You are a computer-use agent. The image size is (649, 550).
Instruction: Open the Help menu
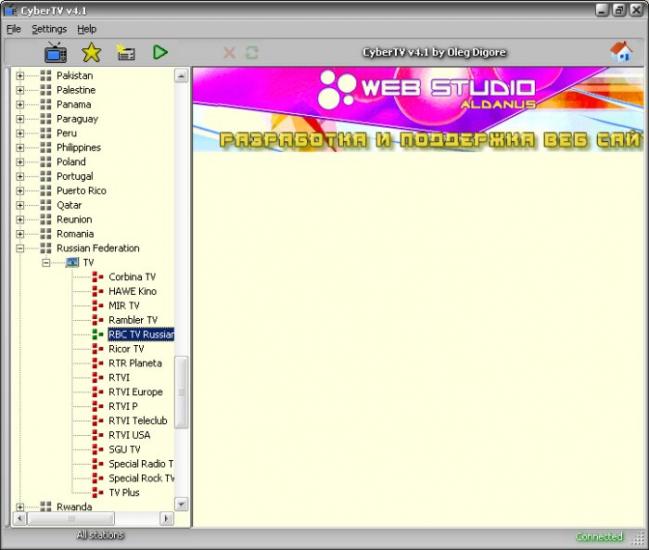coord(87,29)
